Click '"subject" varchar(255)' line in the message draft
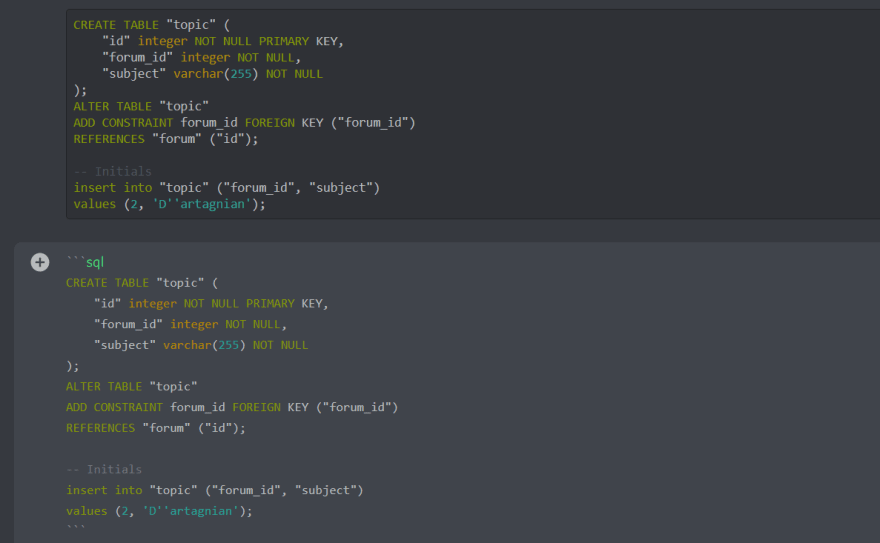The width and height of the screenshot is (880, 543). pos(201,345)
